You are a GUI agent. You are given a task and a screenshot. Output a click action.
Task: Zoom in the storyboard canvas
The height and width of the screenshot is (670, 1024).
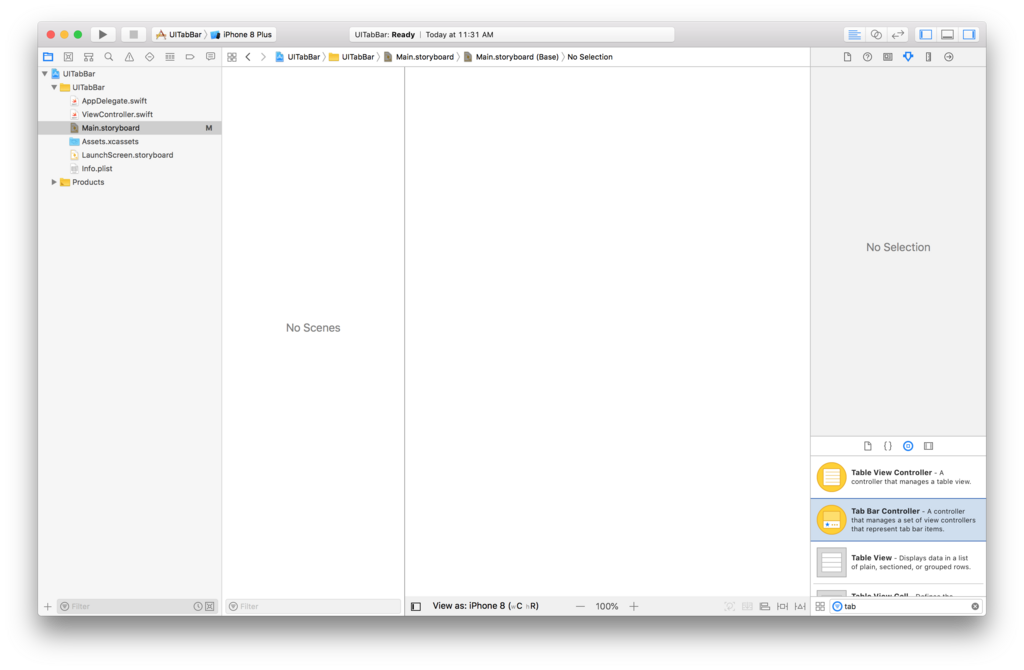[633, 607]
